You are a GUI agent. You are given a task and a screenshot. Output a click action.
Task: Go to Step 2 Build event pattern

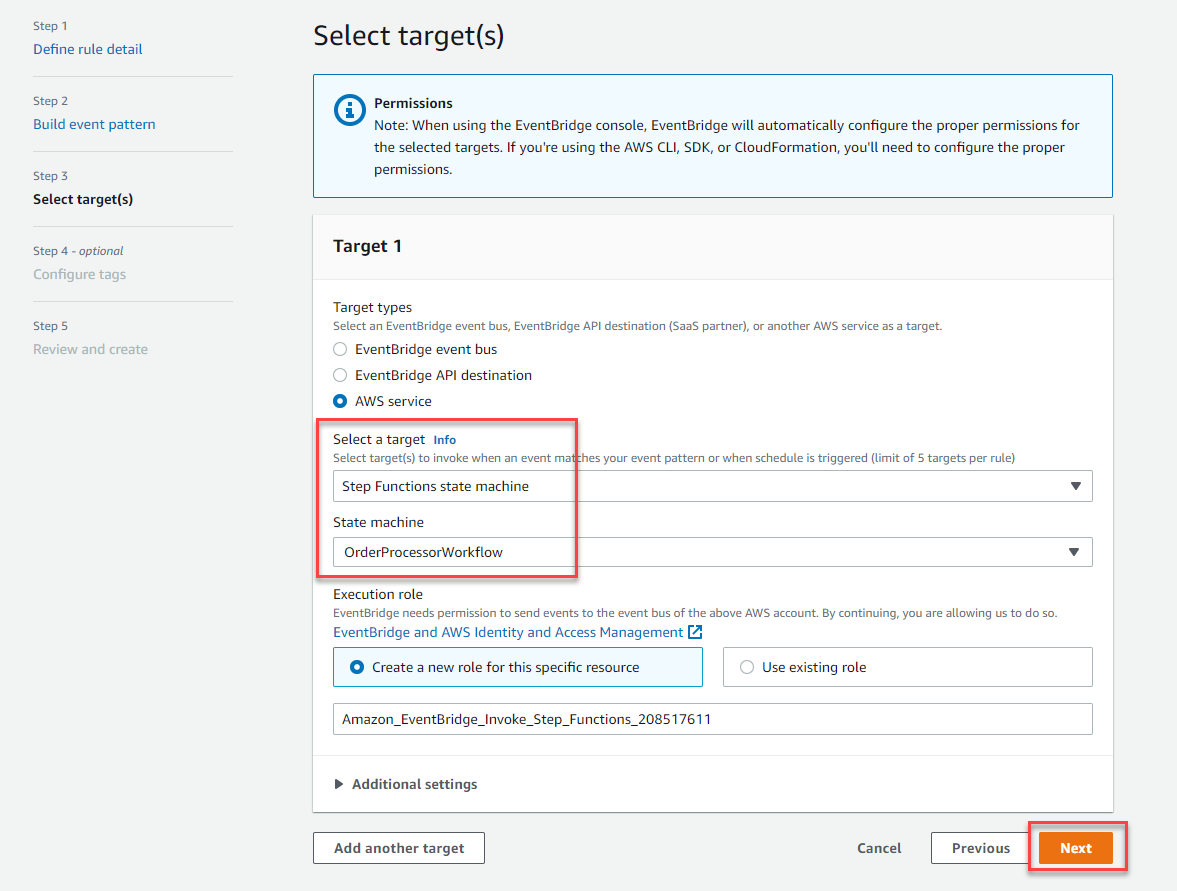(x=95, y=125)
